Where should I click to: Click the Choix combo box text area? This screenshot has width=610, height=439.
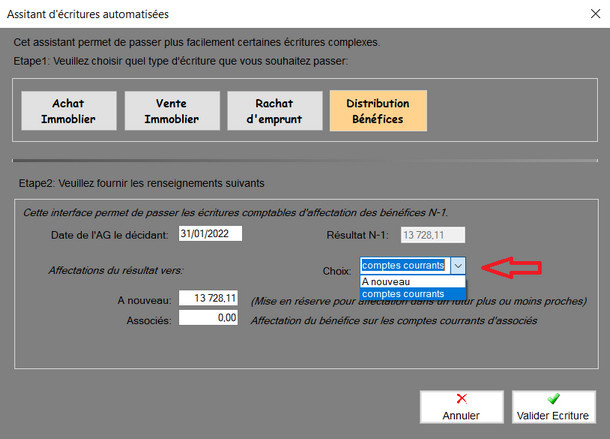pos(404,266)
